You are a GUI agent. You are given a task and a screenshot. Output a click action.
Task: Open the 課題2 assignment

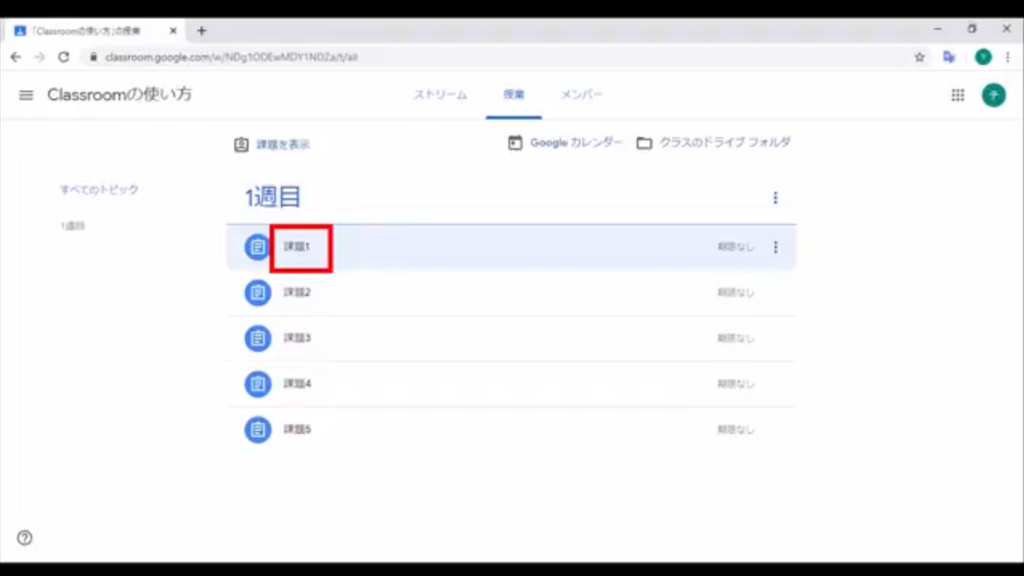pos(297,293)
